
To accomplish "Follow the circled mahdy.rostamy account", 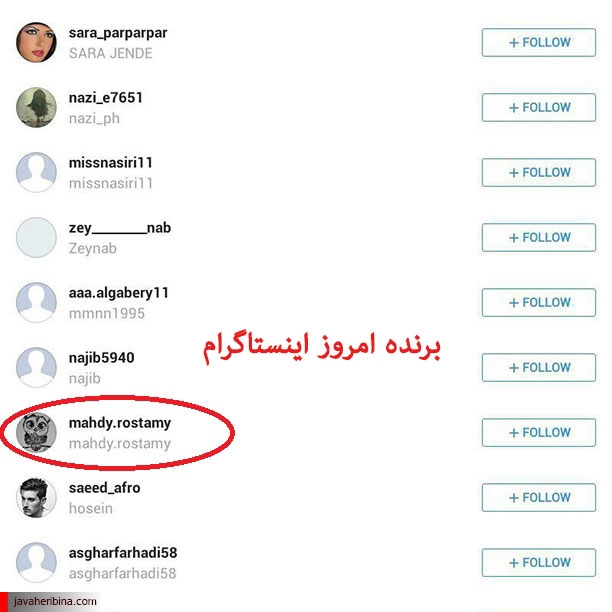I will [539, 432].
